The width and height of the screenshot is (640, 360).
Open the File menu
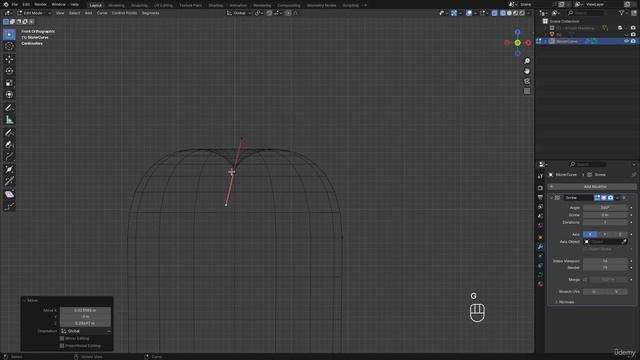[15, 4]
